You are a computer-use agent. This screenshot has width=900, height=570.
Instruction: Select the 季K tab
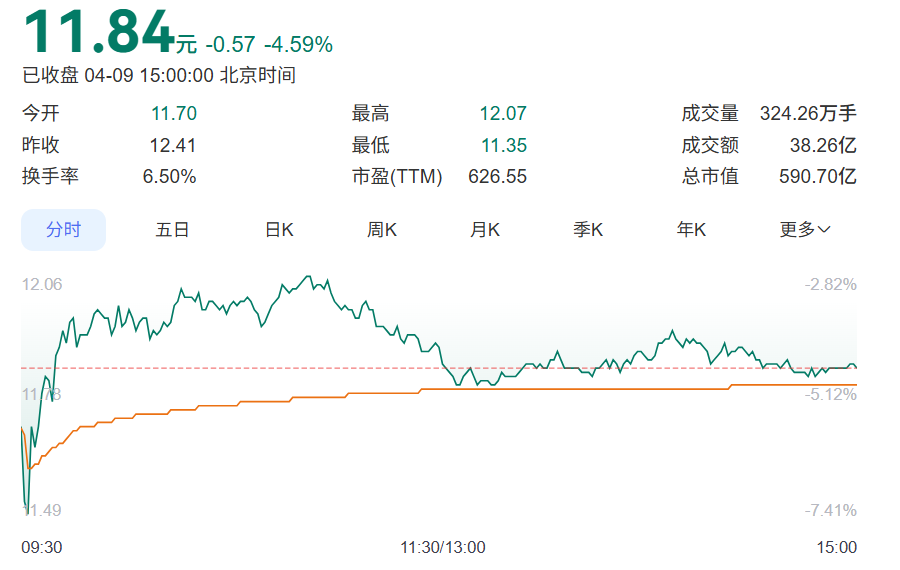(x=588, y=230)
